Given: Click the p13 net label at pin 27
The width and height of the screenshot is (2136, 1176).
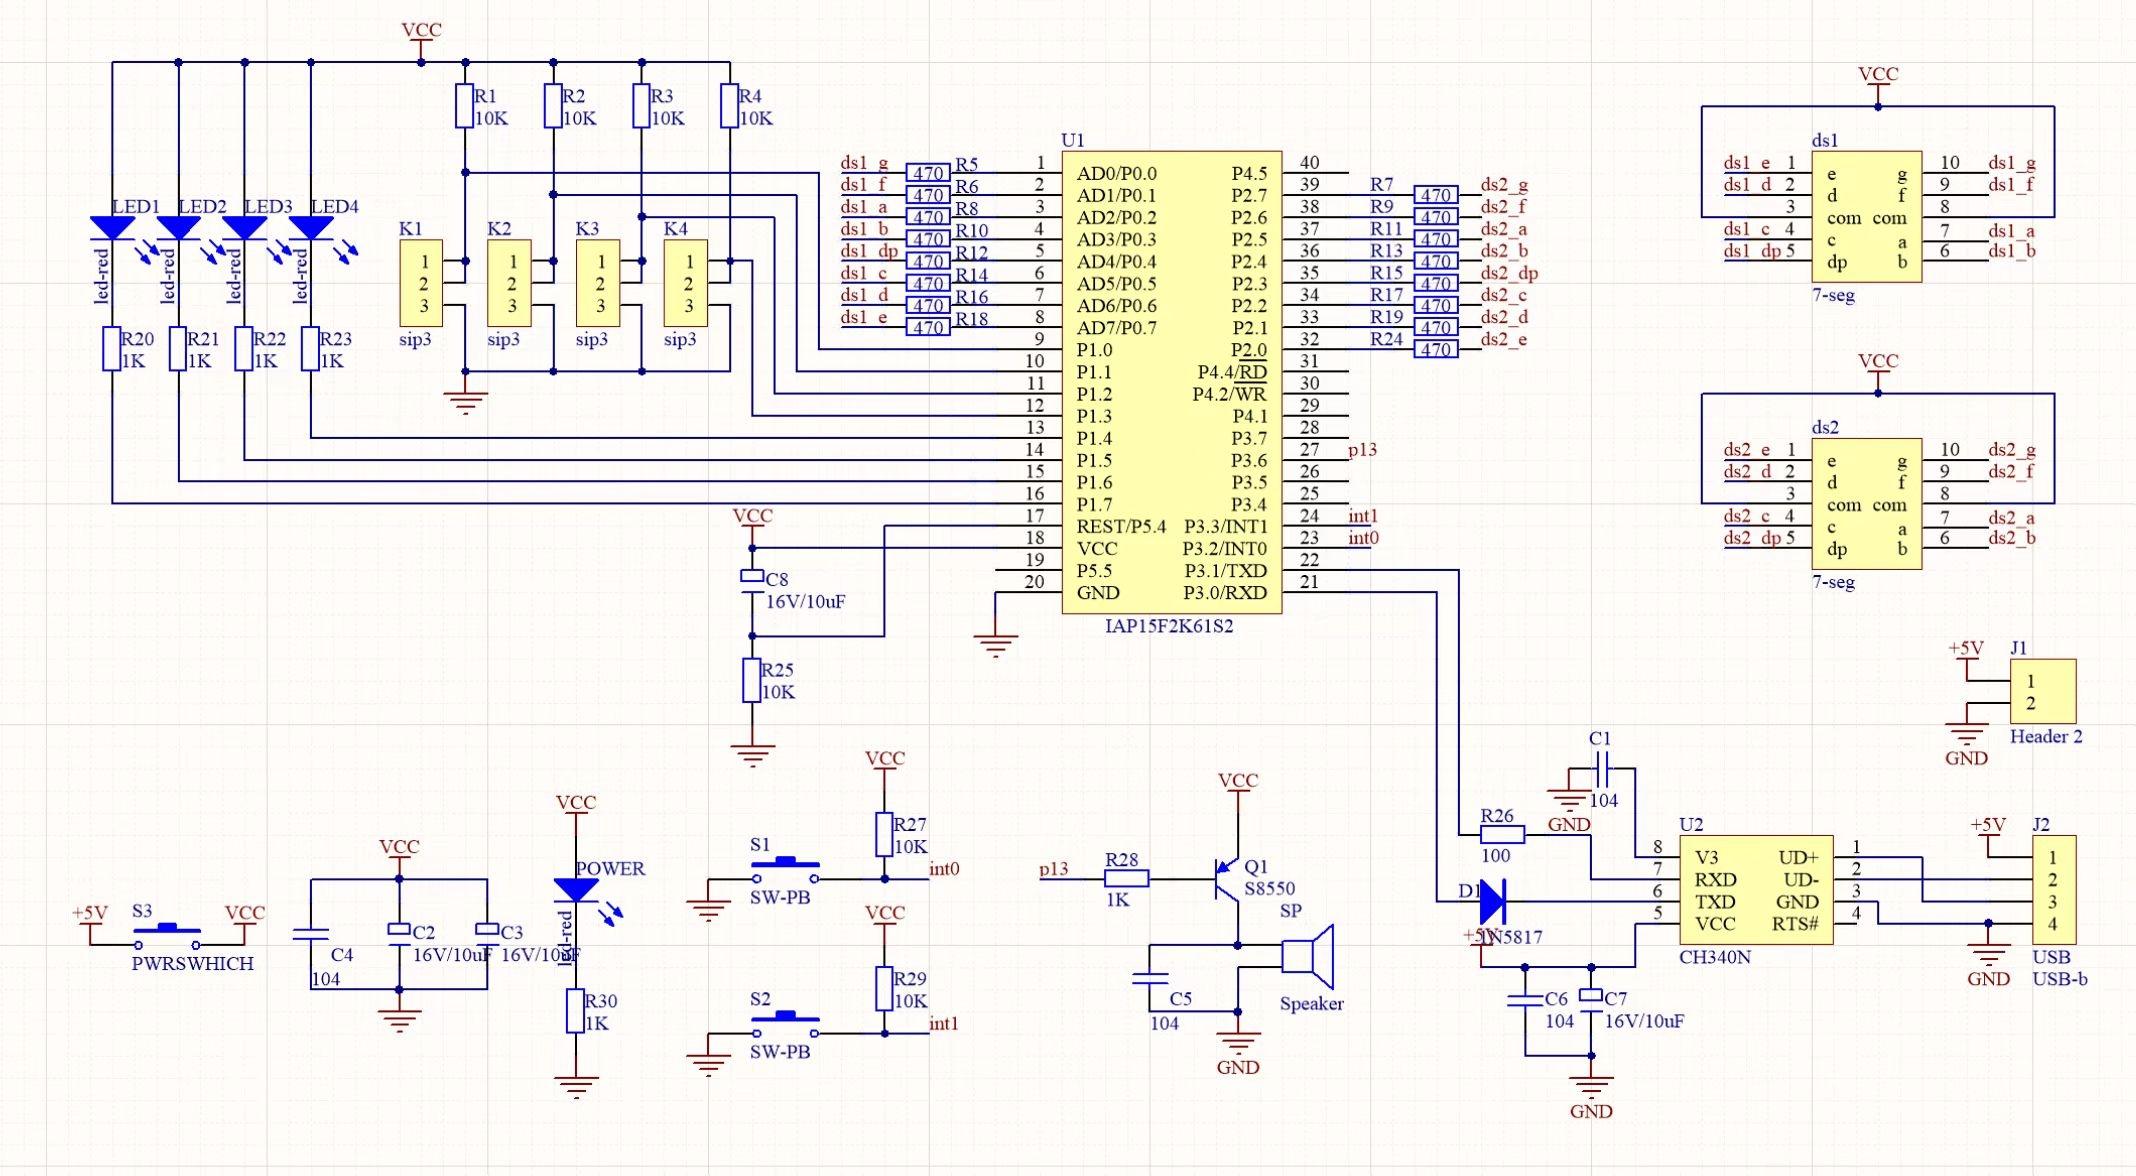Looking at the screenshot, I should click(x=1362, y=450).
